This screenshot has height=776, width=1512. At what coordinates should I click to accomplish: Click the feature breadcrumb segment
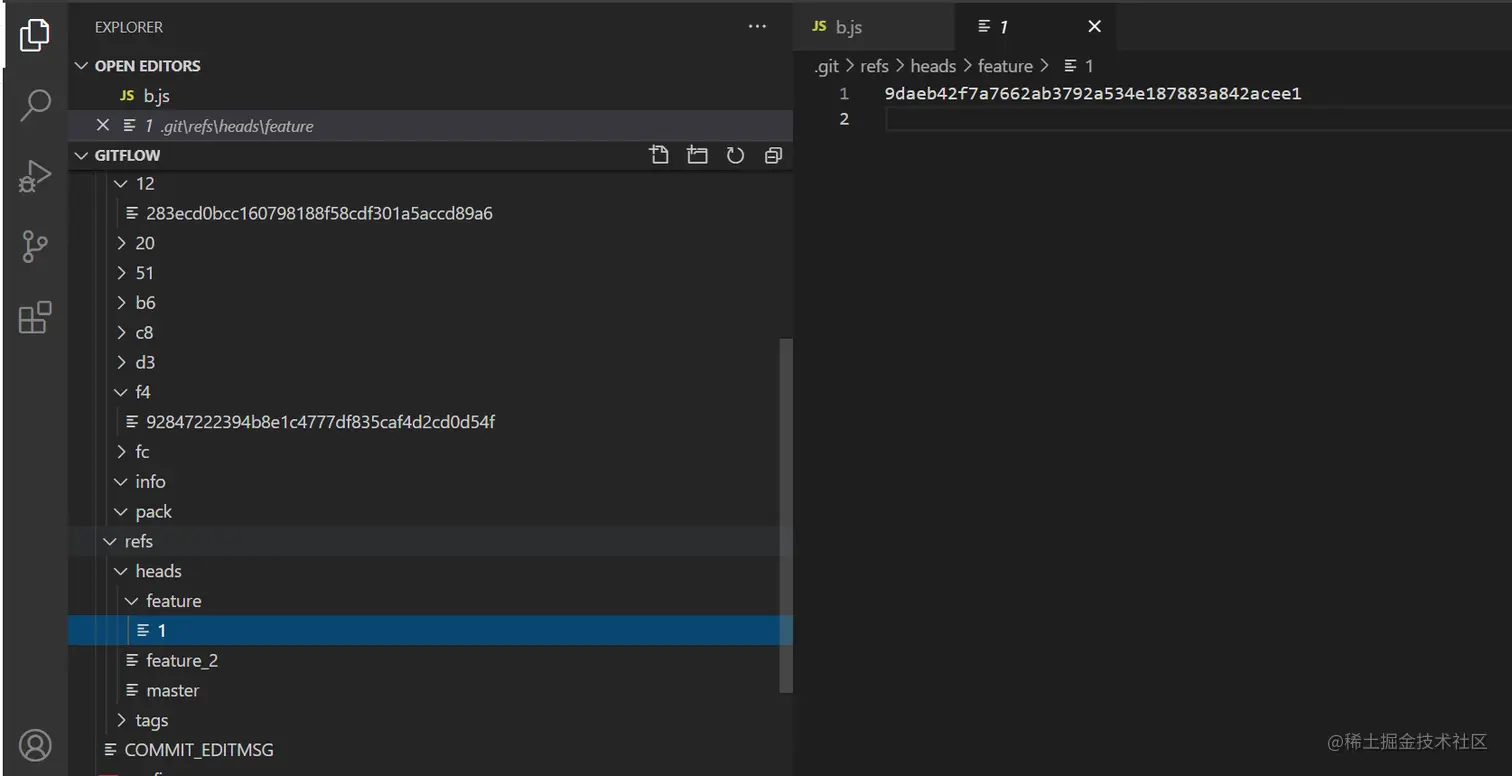tap(1005, 66)
